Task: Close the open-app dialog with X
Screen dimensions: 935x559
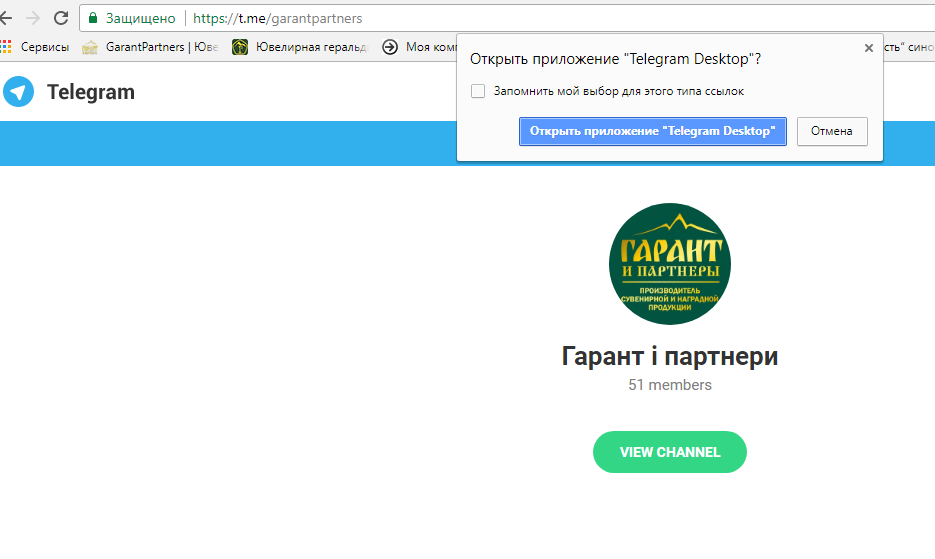Action: pos(869,48)
